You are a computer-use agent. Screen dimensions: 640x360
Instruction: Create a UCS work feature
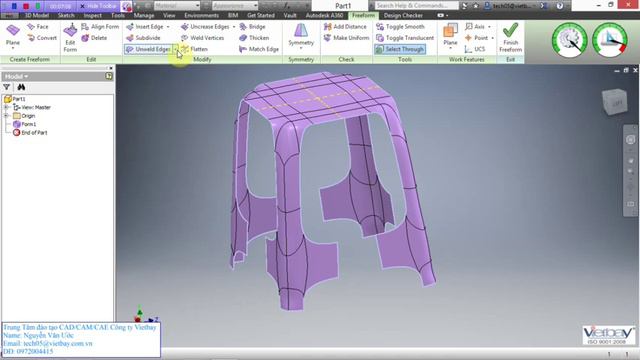(475, 49)
